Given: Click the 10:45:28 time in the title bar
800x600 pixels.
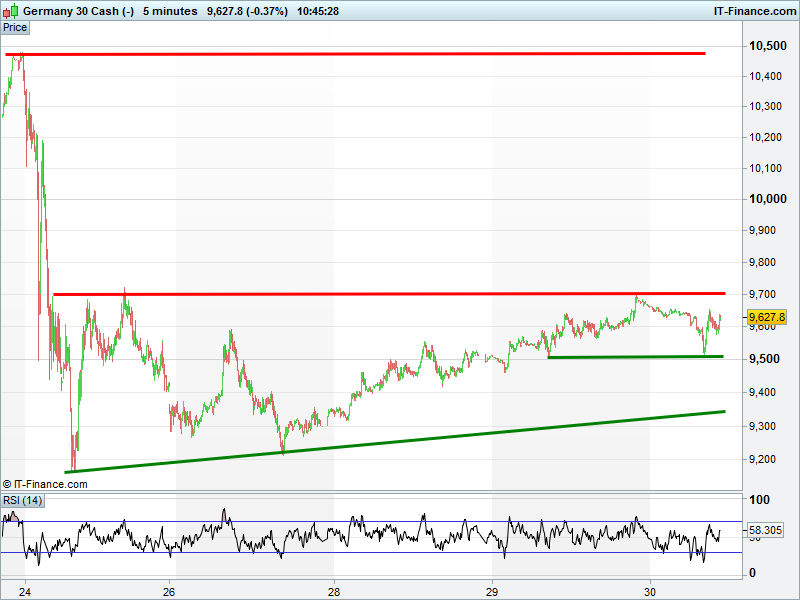Looking at the screenshot, I should (x=318, y=11).
